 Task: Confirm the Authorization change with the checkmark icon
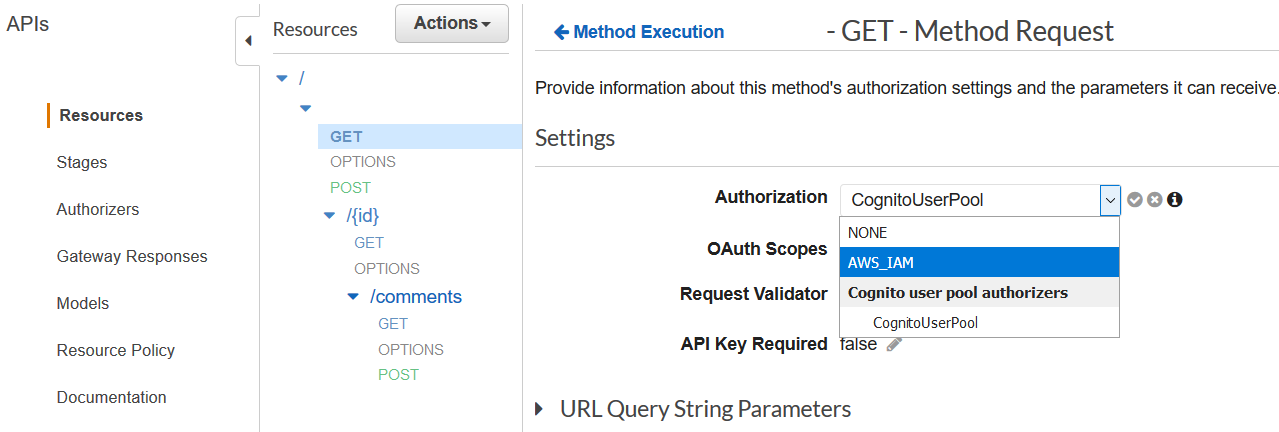(1134, 200)
